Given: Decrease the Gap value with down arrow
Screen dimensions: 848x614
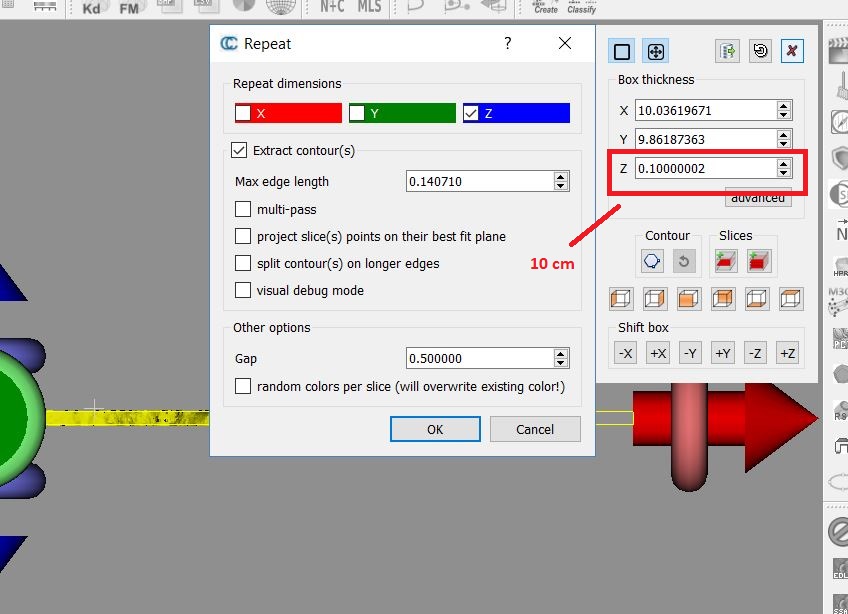Looking at the screenshot, I should [x=561, y=363].
